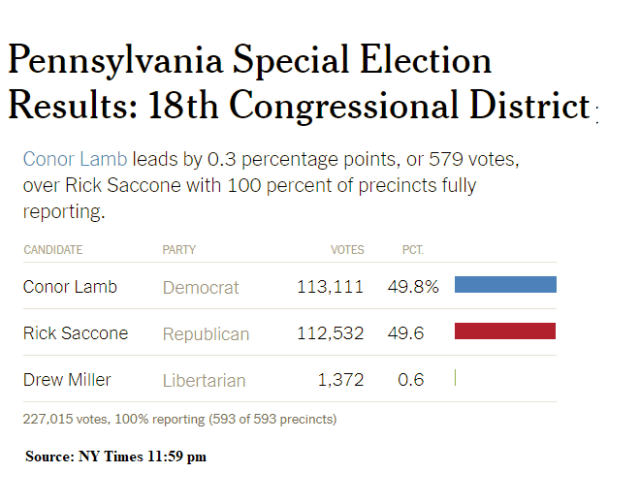Click the Republican party label
640x504 pixels.
206,334
